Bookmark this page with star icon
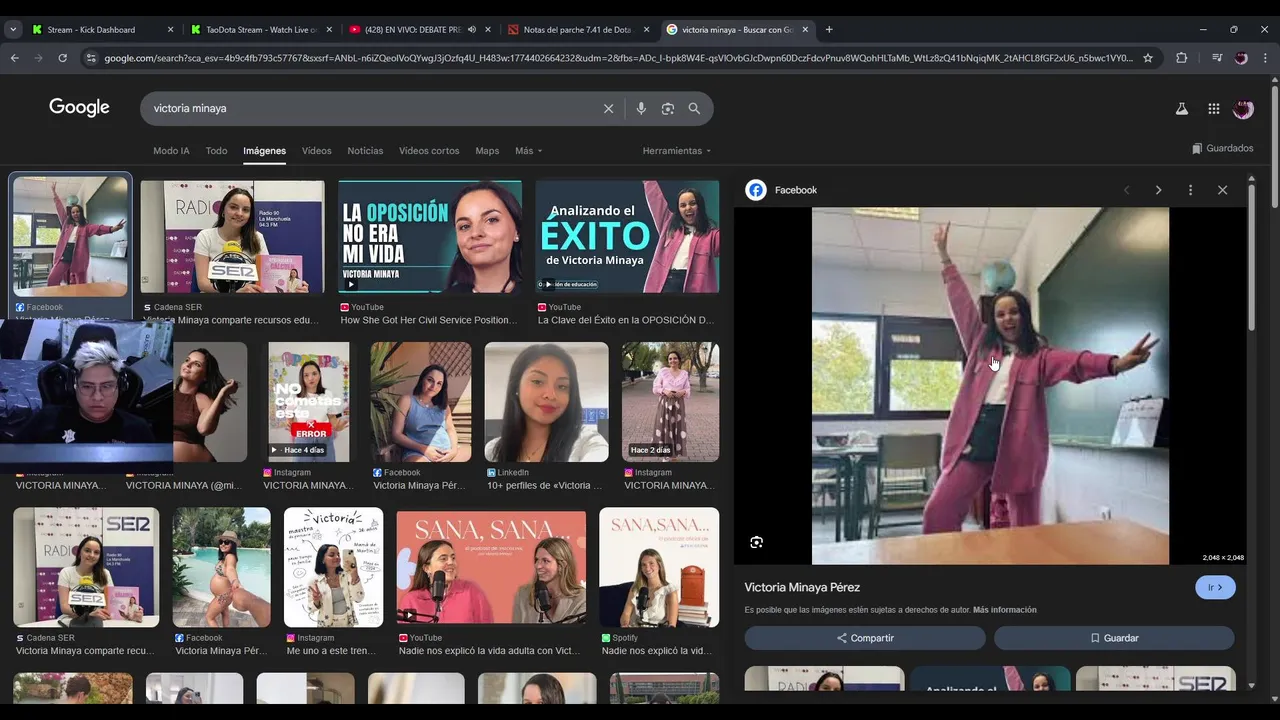This screenshot has width=1280, height=720. tap(1148, 58)
